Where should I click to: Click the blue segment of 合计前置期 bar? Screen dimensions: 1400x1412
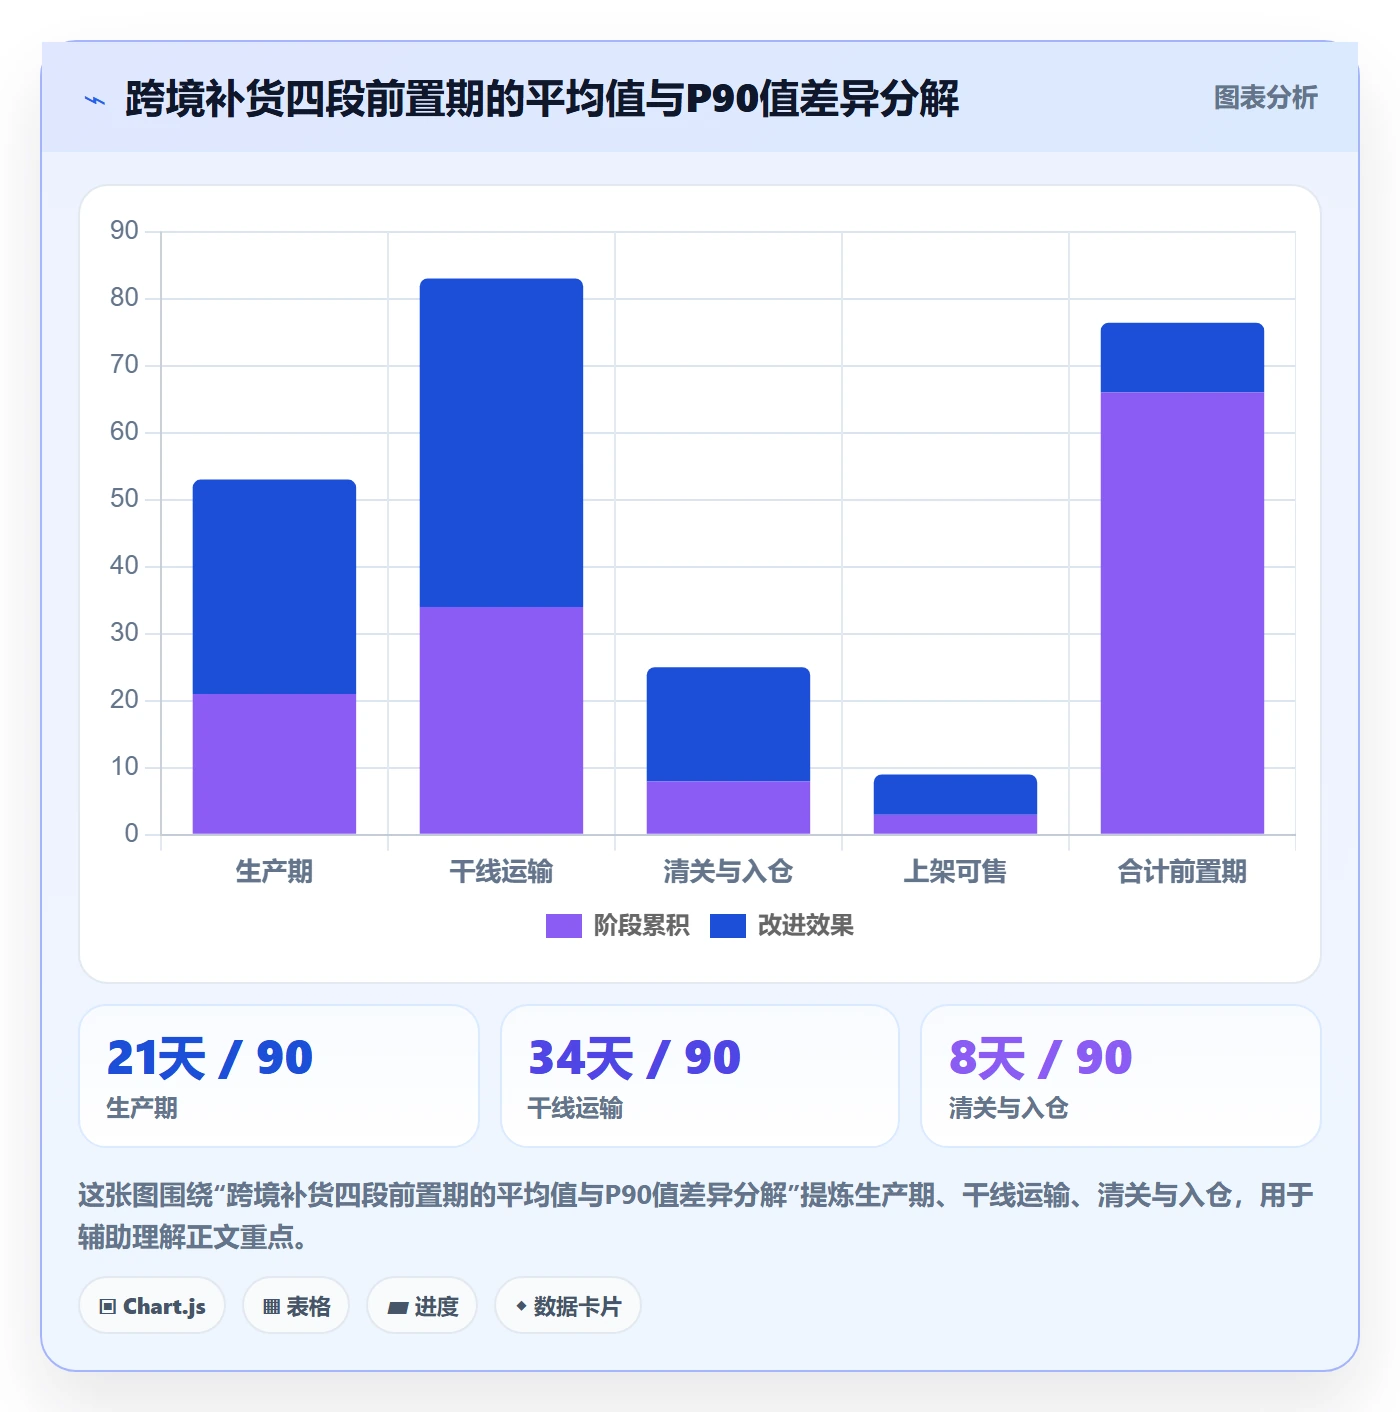(x=1182, y=358)
